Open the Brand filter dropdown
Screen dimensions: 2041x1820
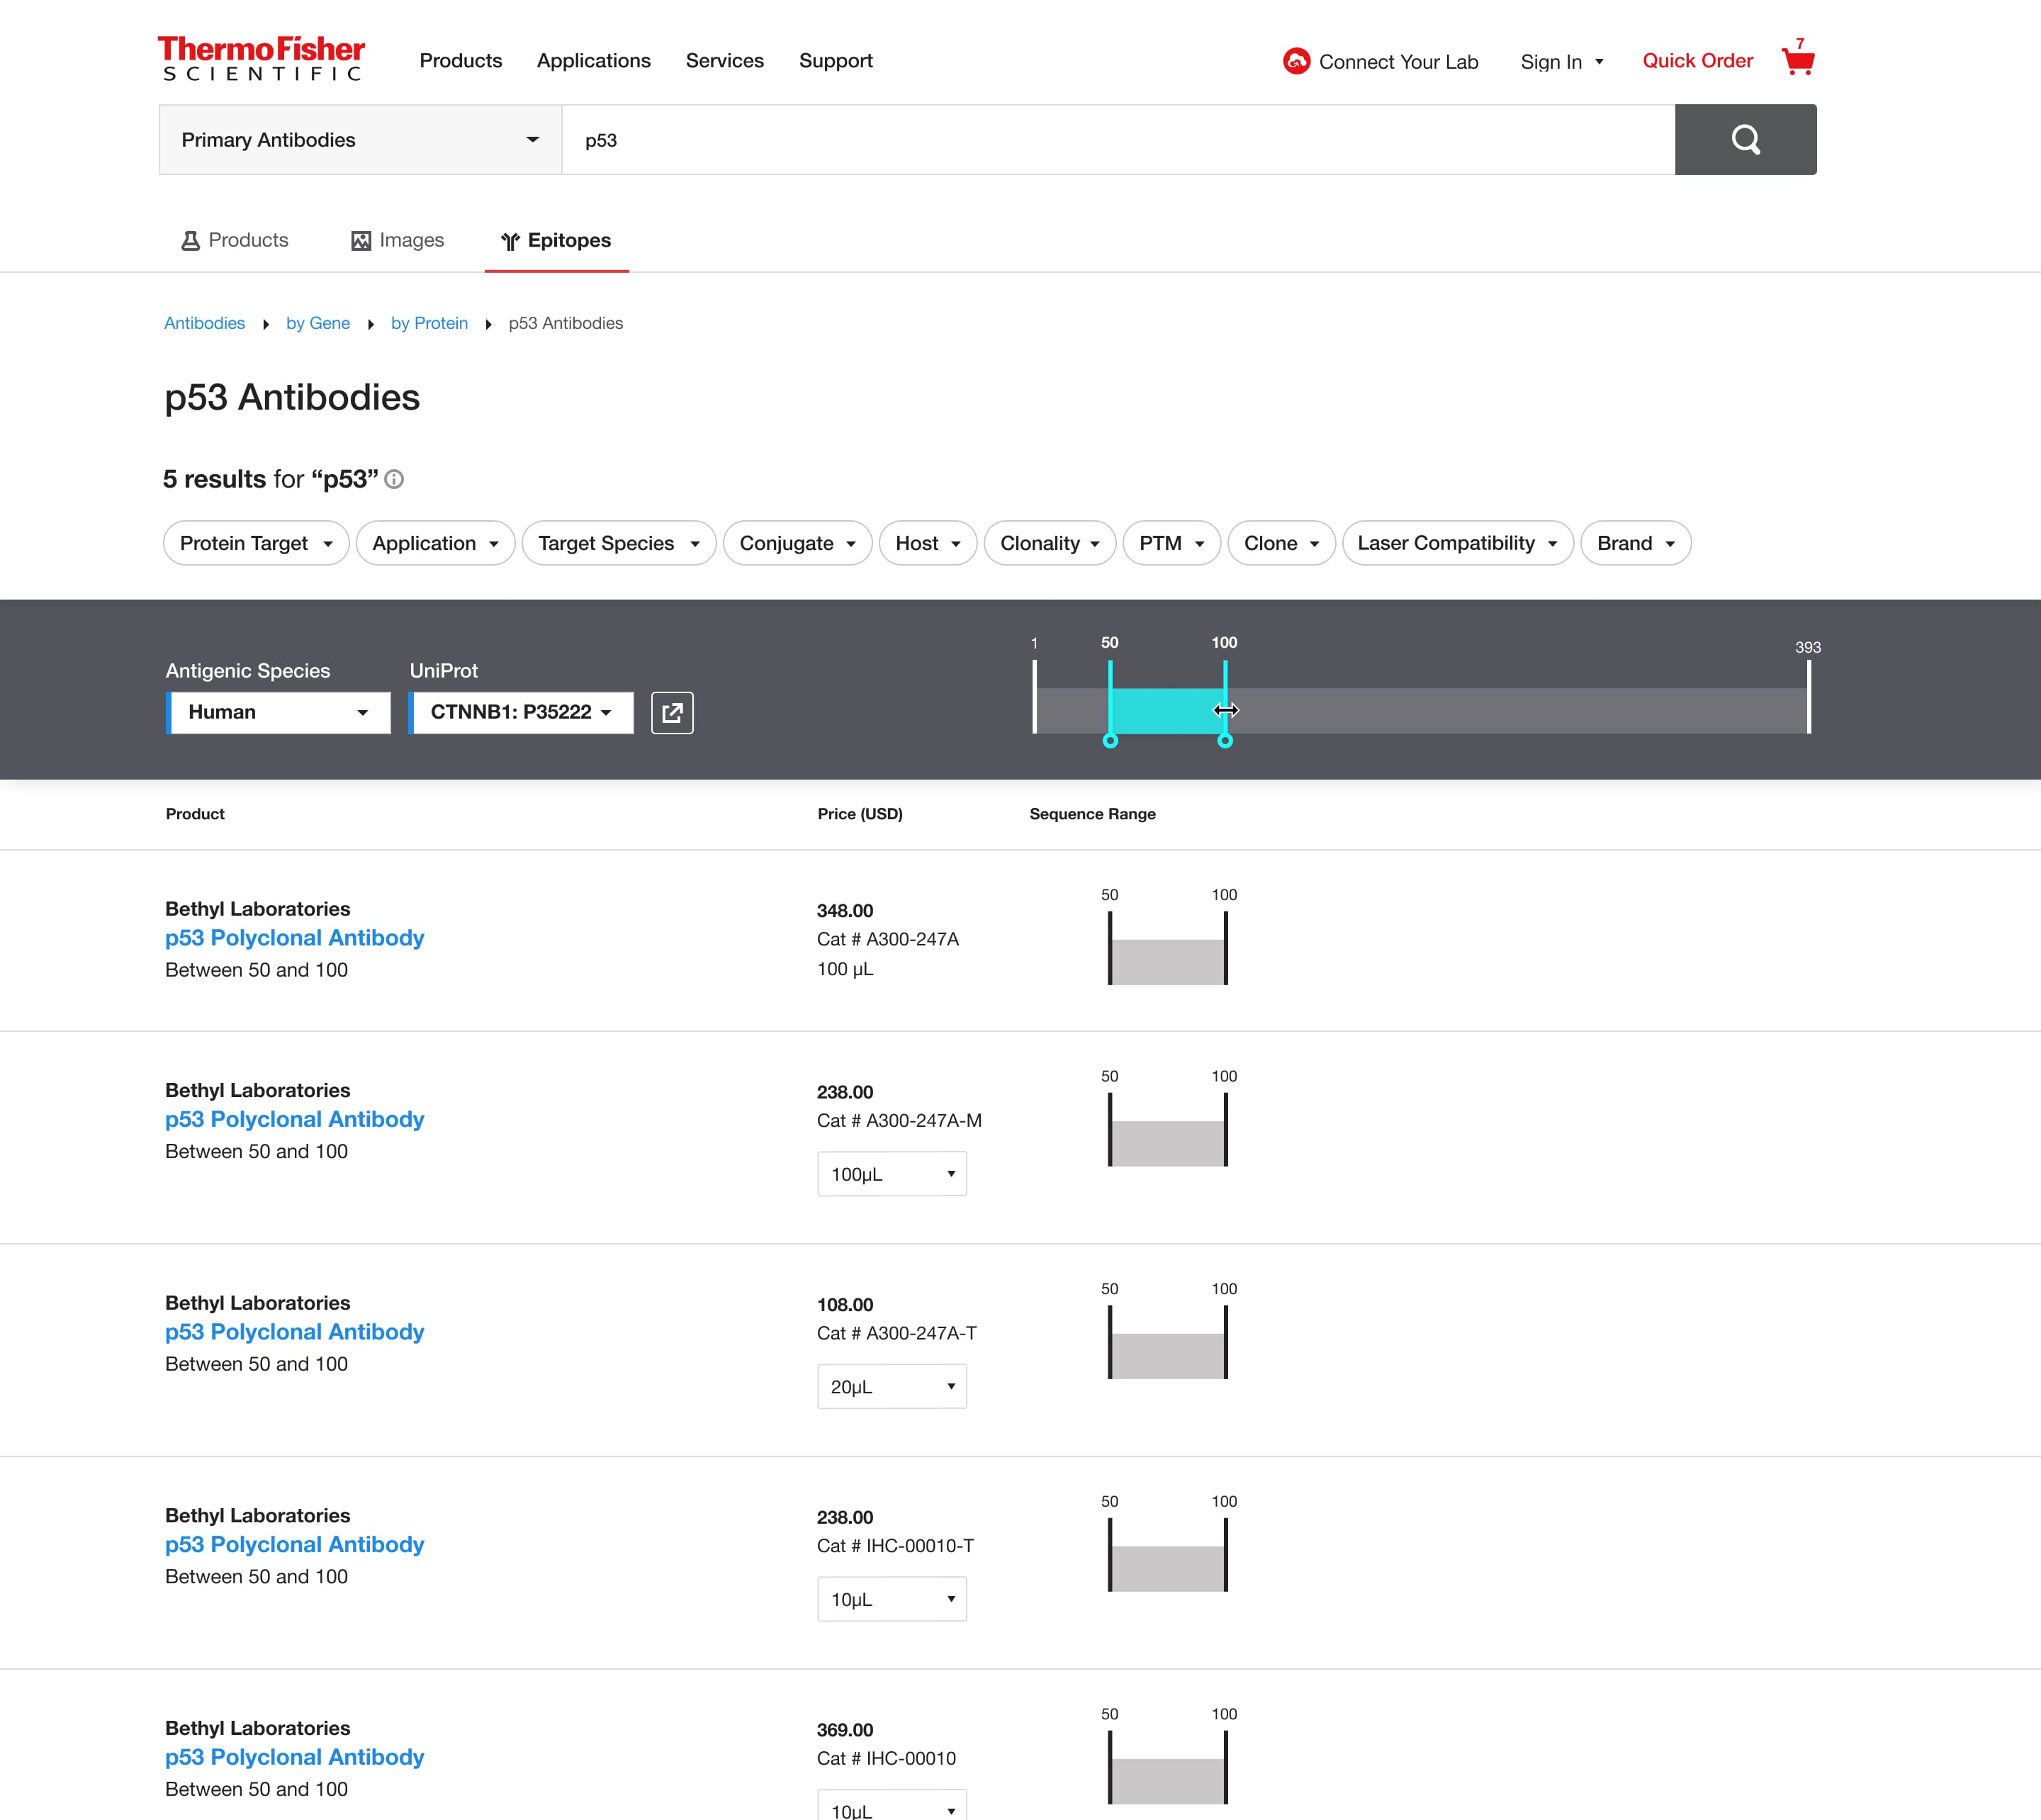tap(1635, 543)
